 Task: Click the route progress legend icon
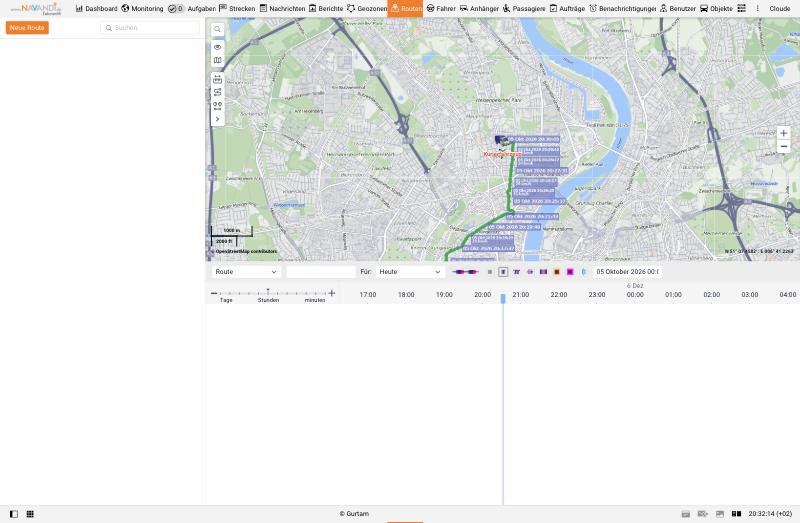[x=465, y=272]
